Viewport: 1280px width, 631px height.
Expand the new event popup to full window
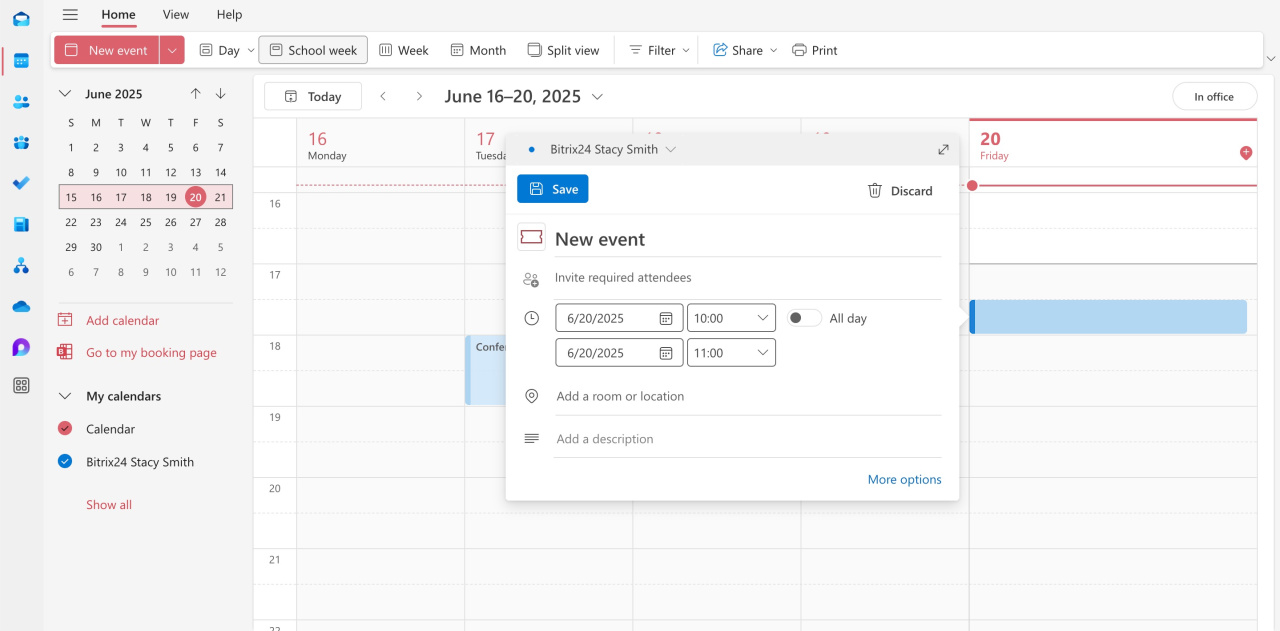[x=943, y=149]
